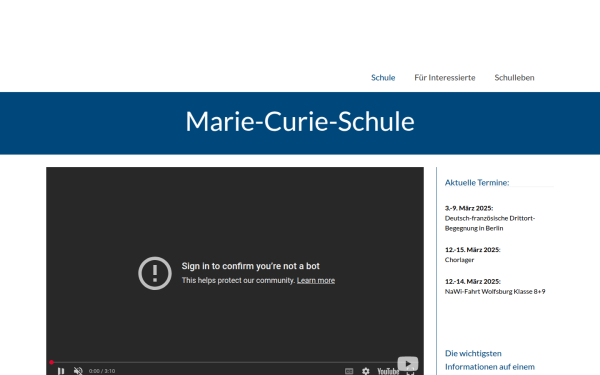Screen dimensions: 600x375
Task: Select the '12.-15. März 2025:' date entry
Action: tap(473, 249)
